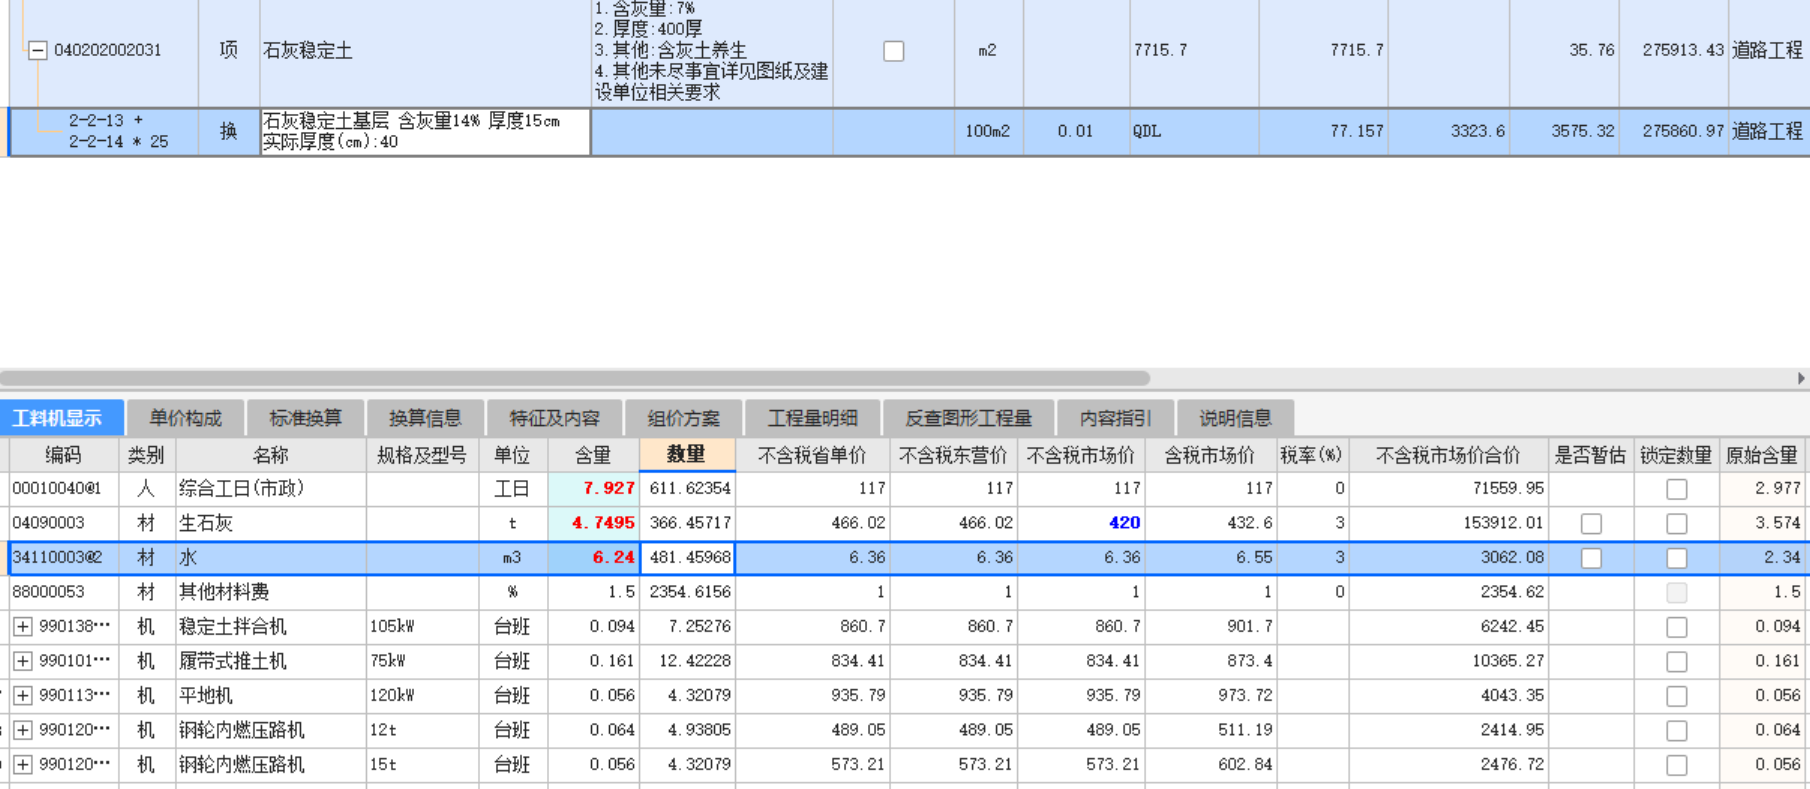This screenshot has width=1810, height=789.
Task: Select the 275913.43 total cell
Action: click(1673, 50)
